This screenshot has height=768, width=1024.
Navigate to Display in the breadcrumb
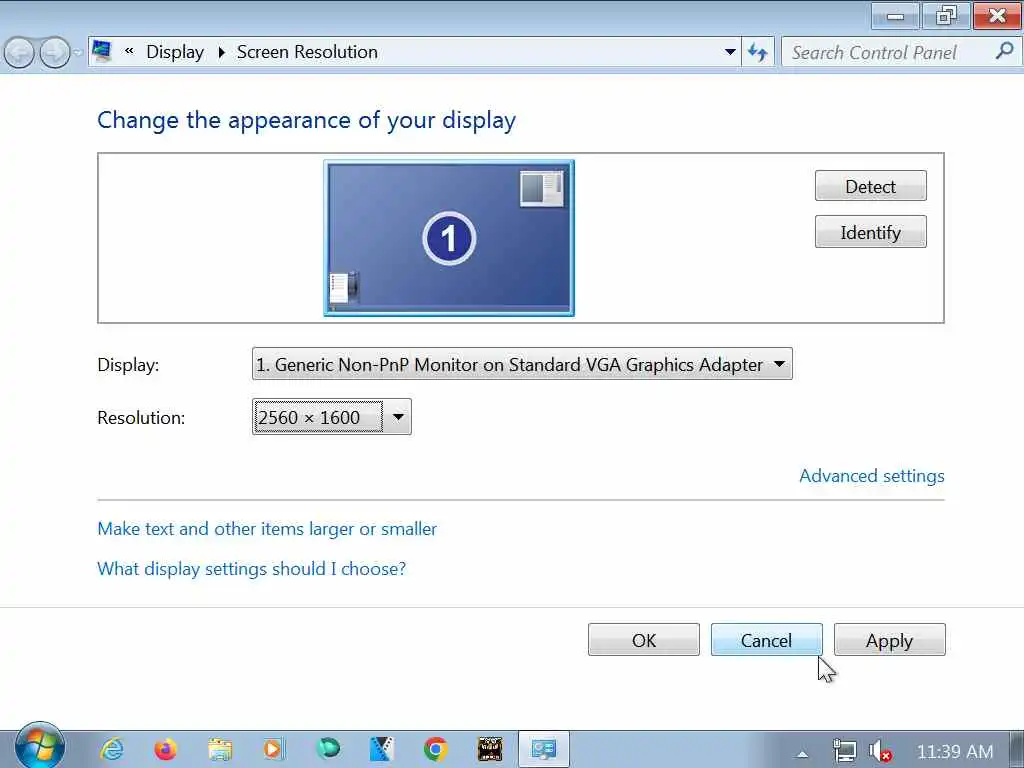pyautogui.click(x=175, y=52)
